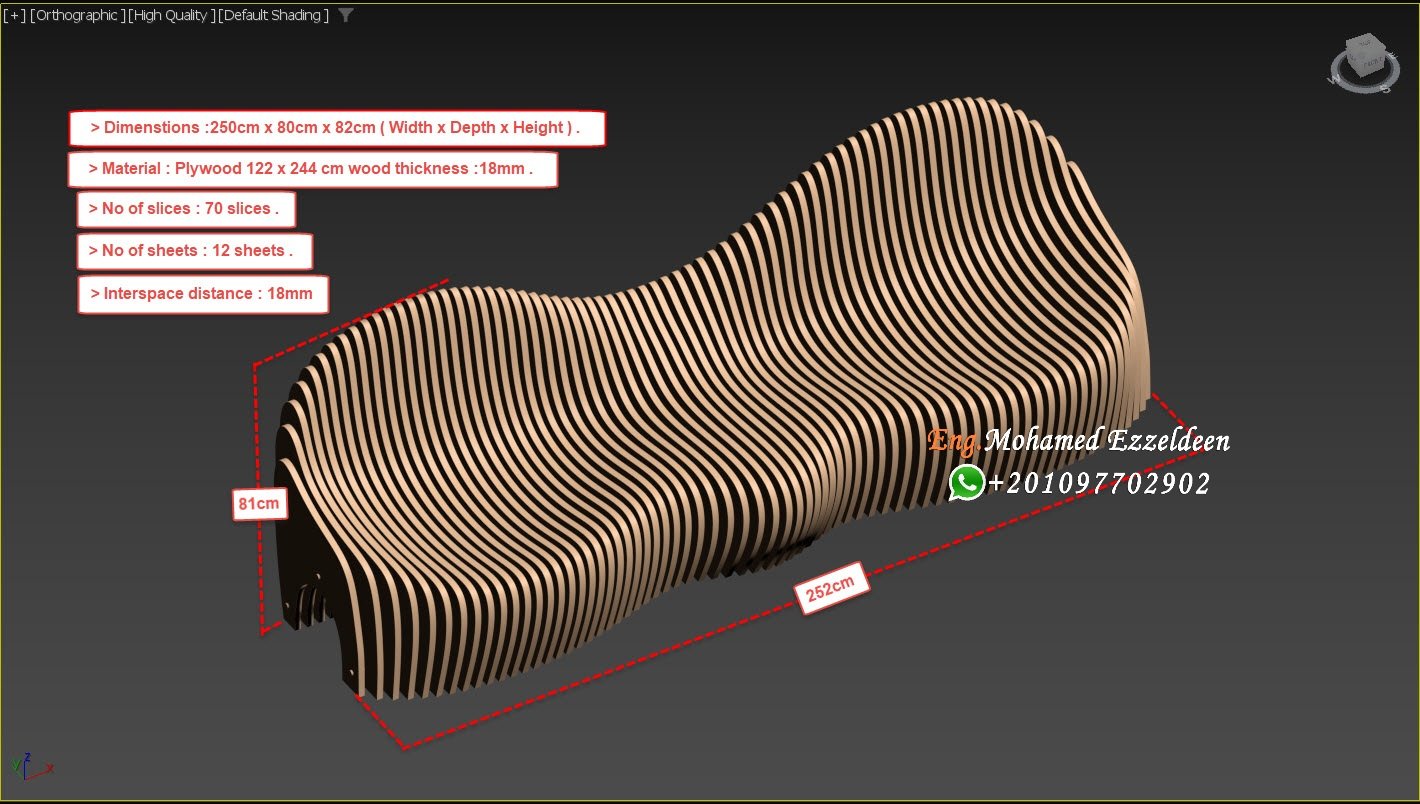Open the Orthographic point-of-view viewport menu
The height and width of the screenshot is (804, 1420).
point(78,15)
